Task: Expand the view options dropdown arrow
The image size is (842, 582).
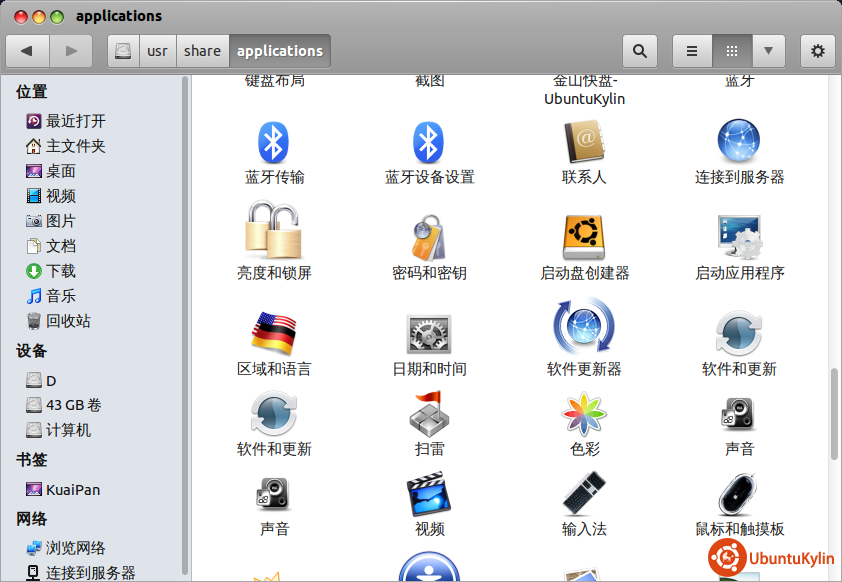Action: [768, 51]
